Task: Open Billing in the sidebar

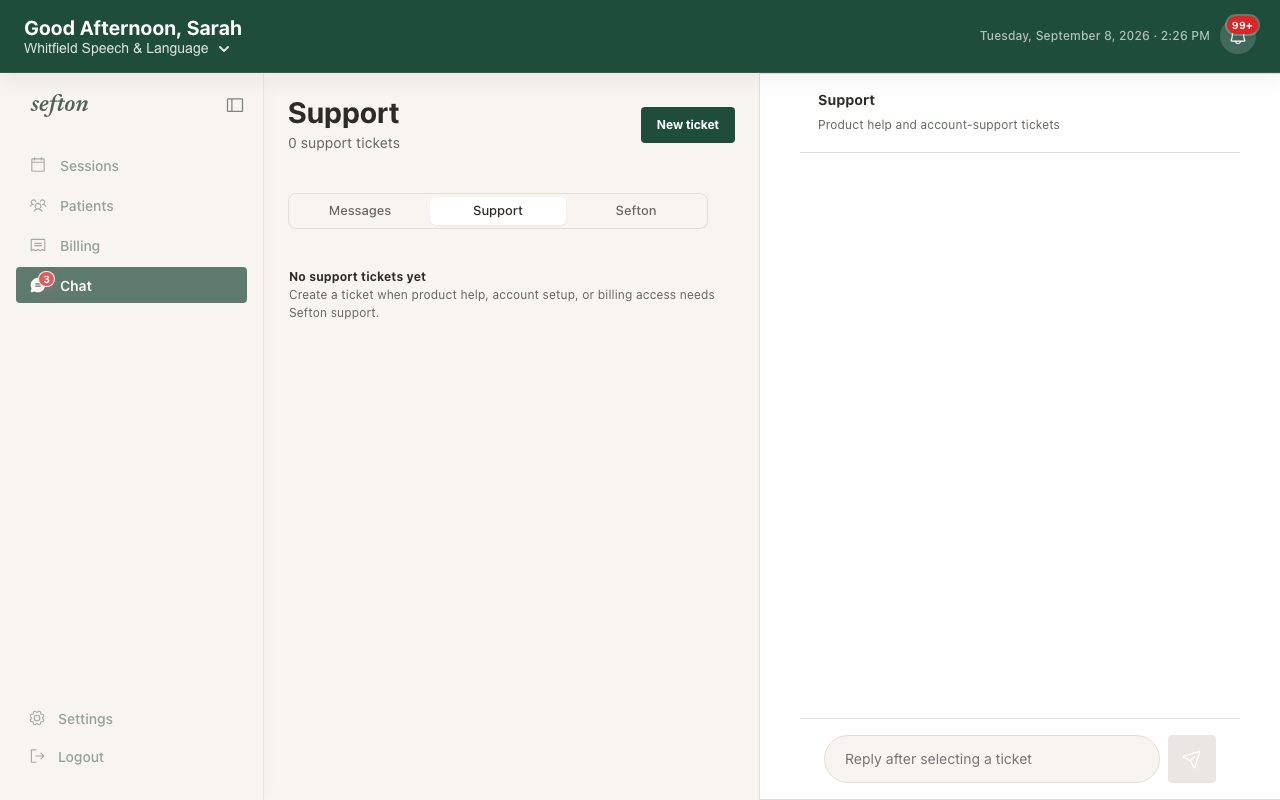Action: (x=131, y=246)
